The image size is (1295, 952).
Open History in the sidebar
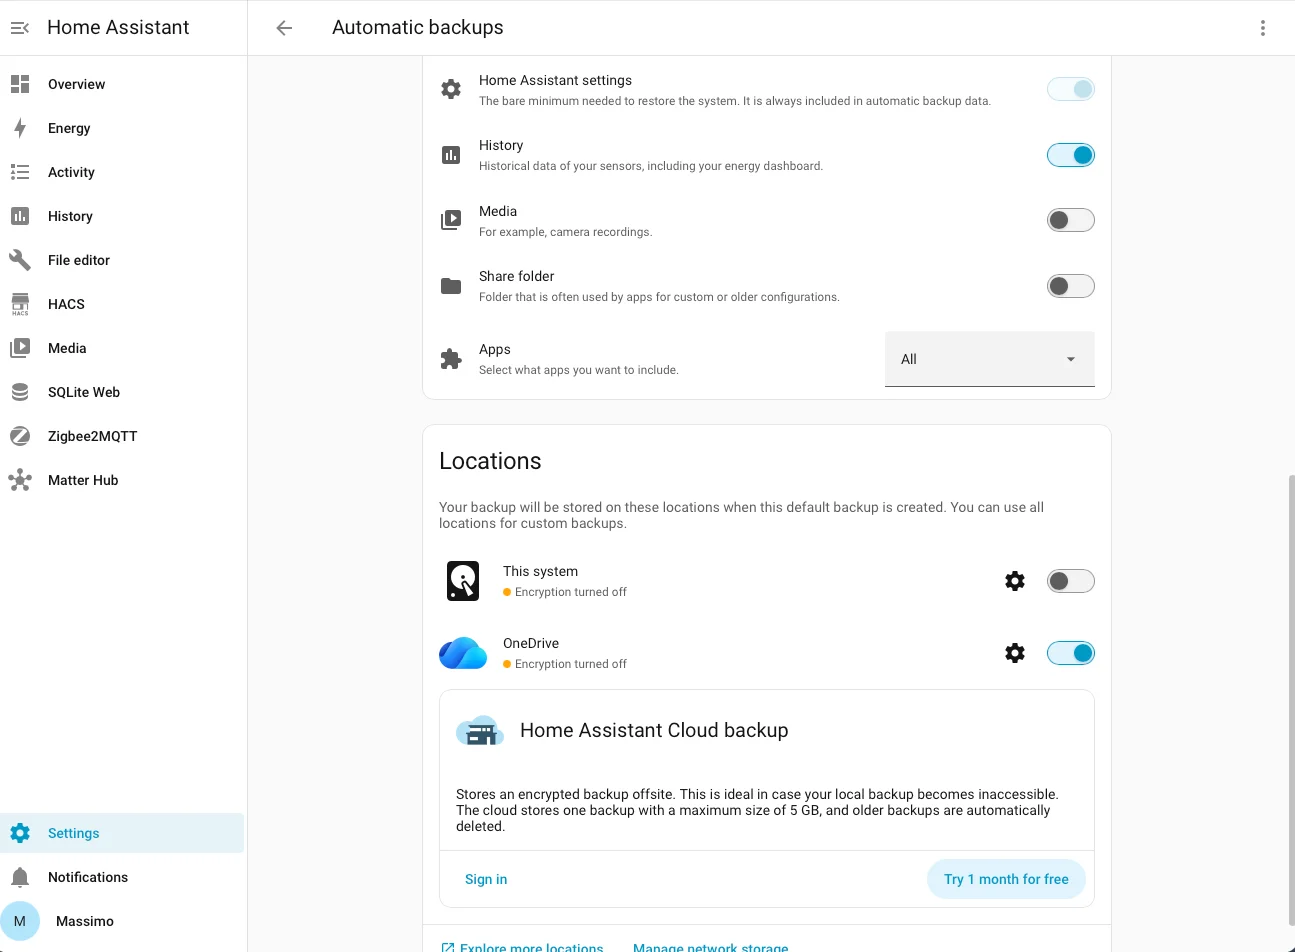[123, 216]
